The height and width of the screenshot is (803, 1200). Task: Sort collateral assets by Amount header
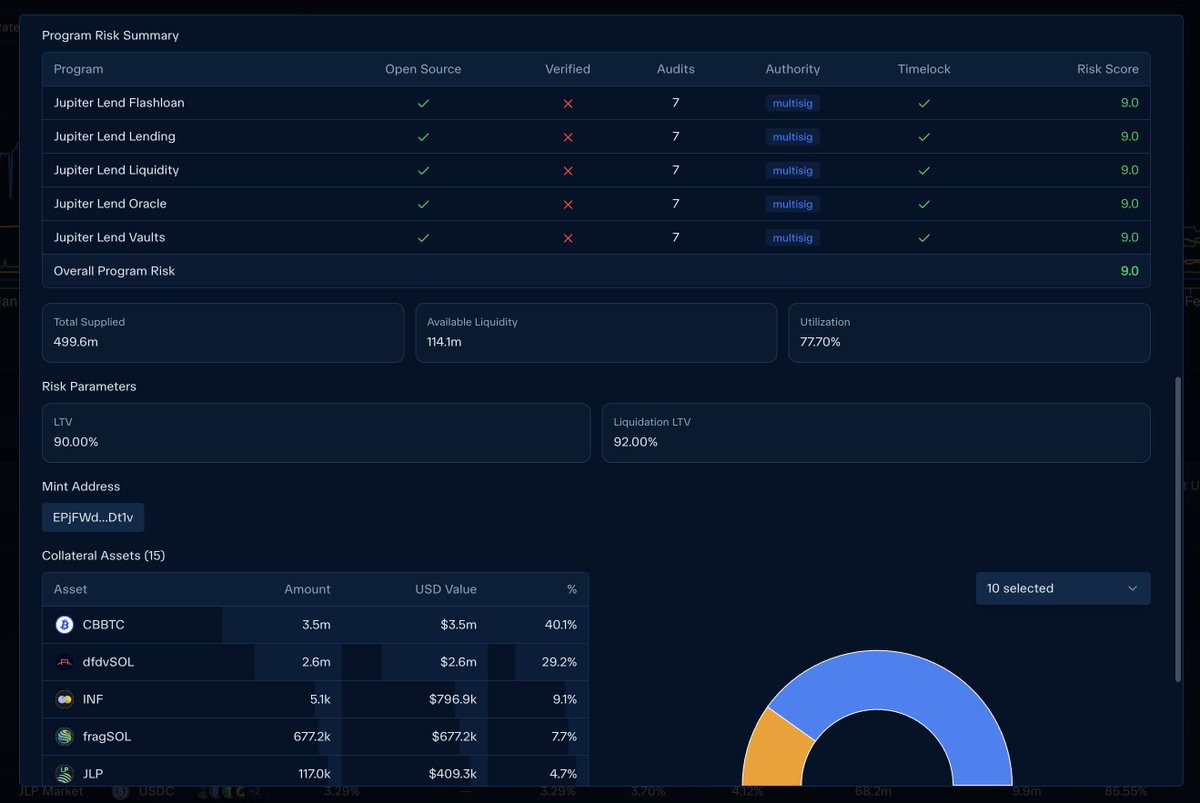[307, 589]
